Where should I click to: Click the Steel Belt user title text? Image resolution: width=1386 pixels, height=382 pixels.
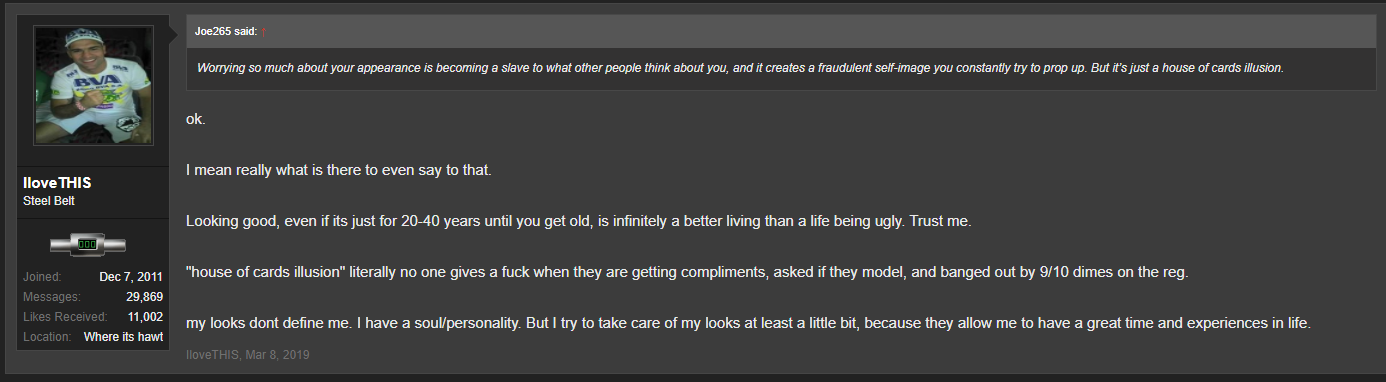coord(48,200)
